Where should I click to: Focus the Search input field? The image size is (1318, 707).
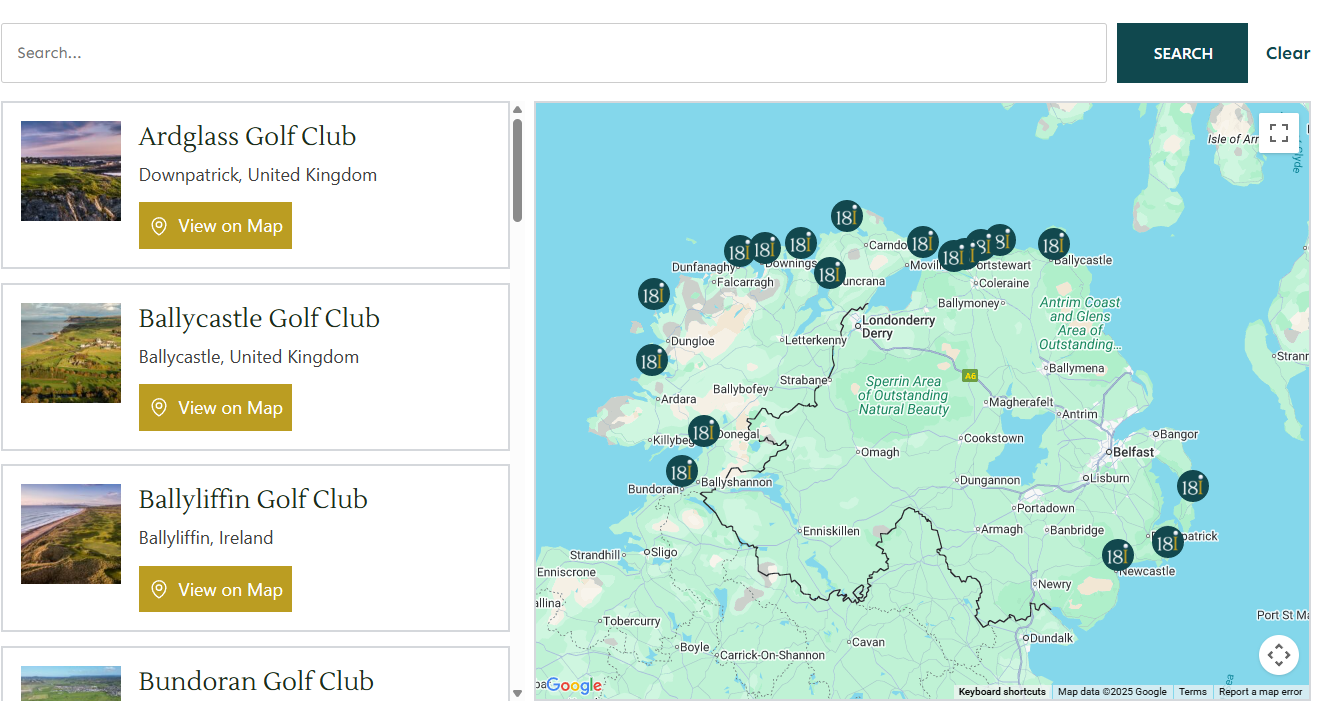coord(554,53)
